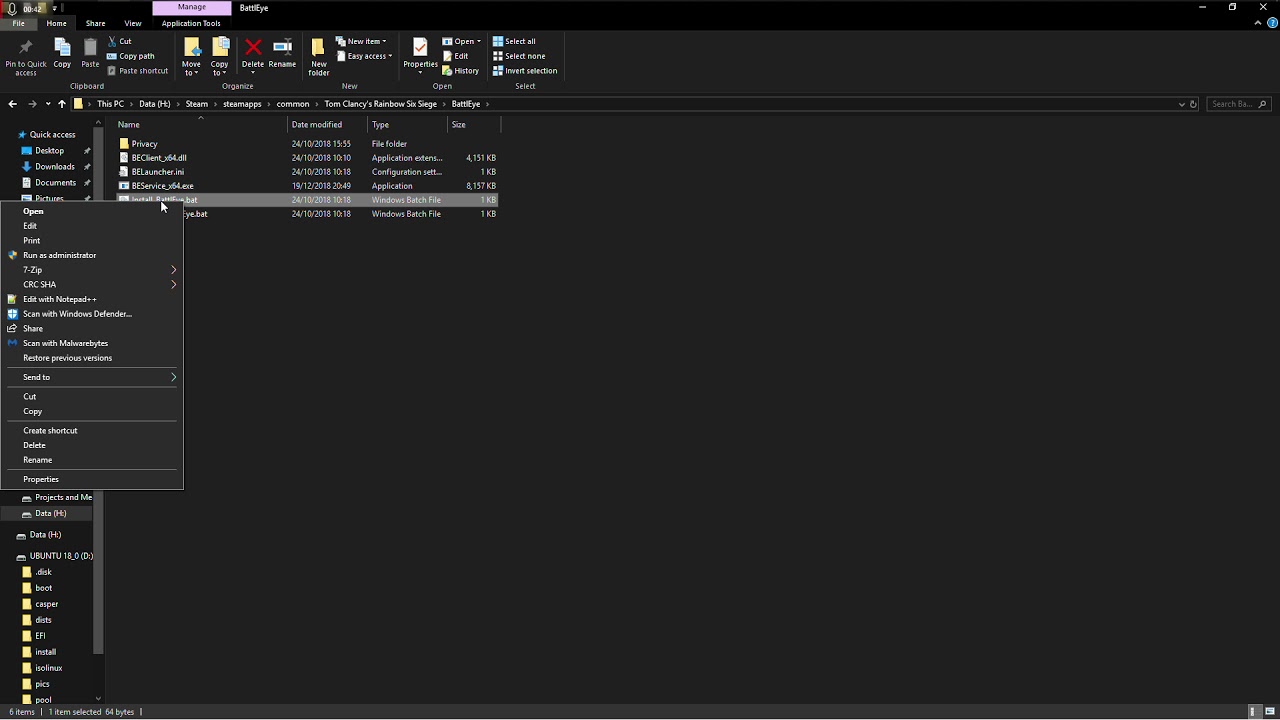
Task: Open the Application Tools tab
Action: tap(191, 23)
